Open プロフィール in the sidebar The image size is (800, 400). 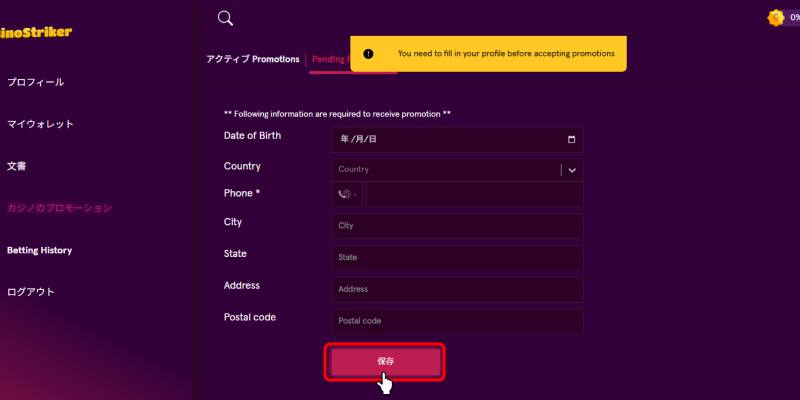[x=35, y=82]
